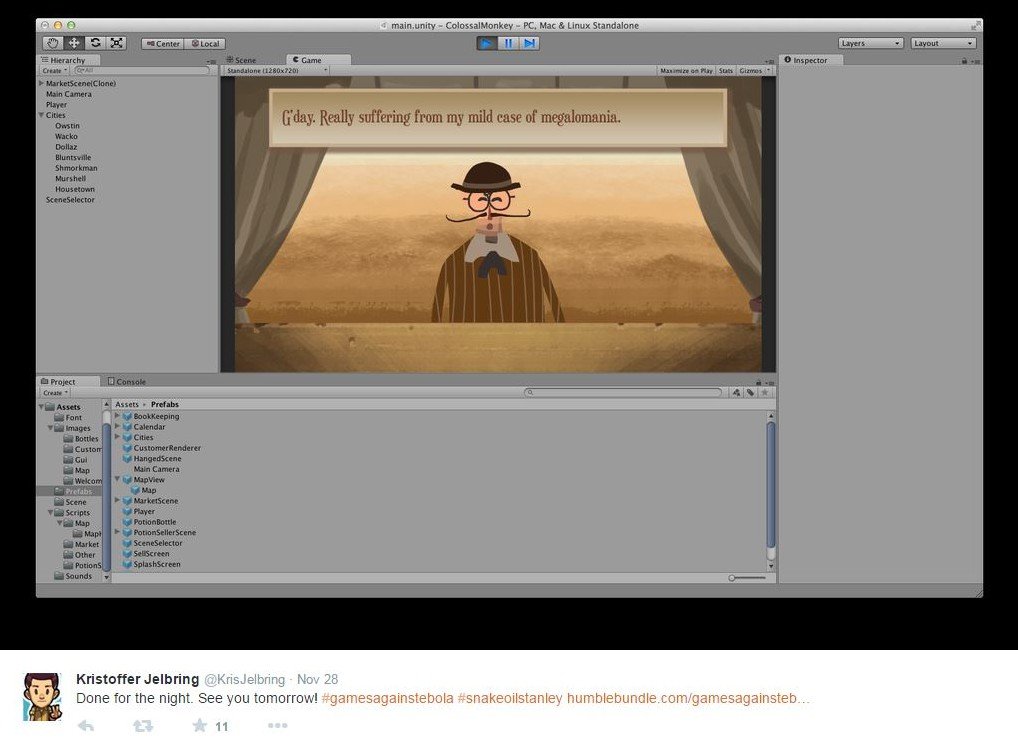Toggle Local/Global handle orientation
Viewport: 1018px width, 740px height.
205,44
